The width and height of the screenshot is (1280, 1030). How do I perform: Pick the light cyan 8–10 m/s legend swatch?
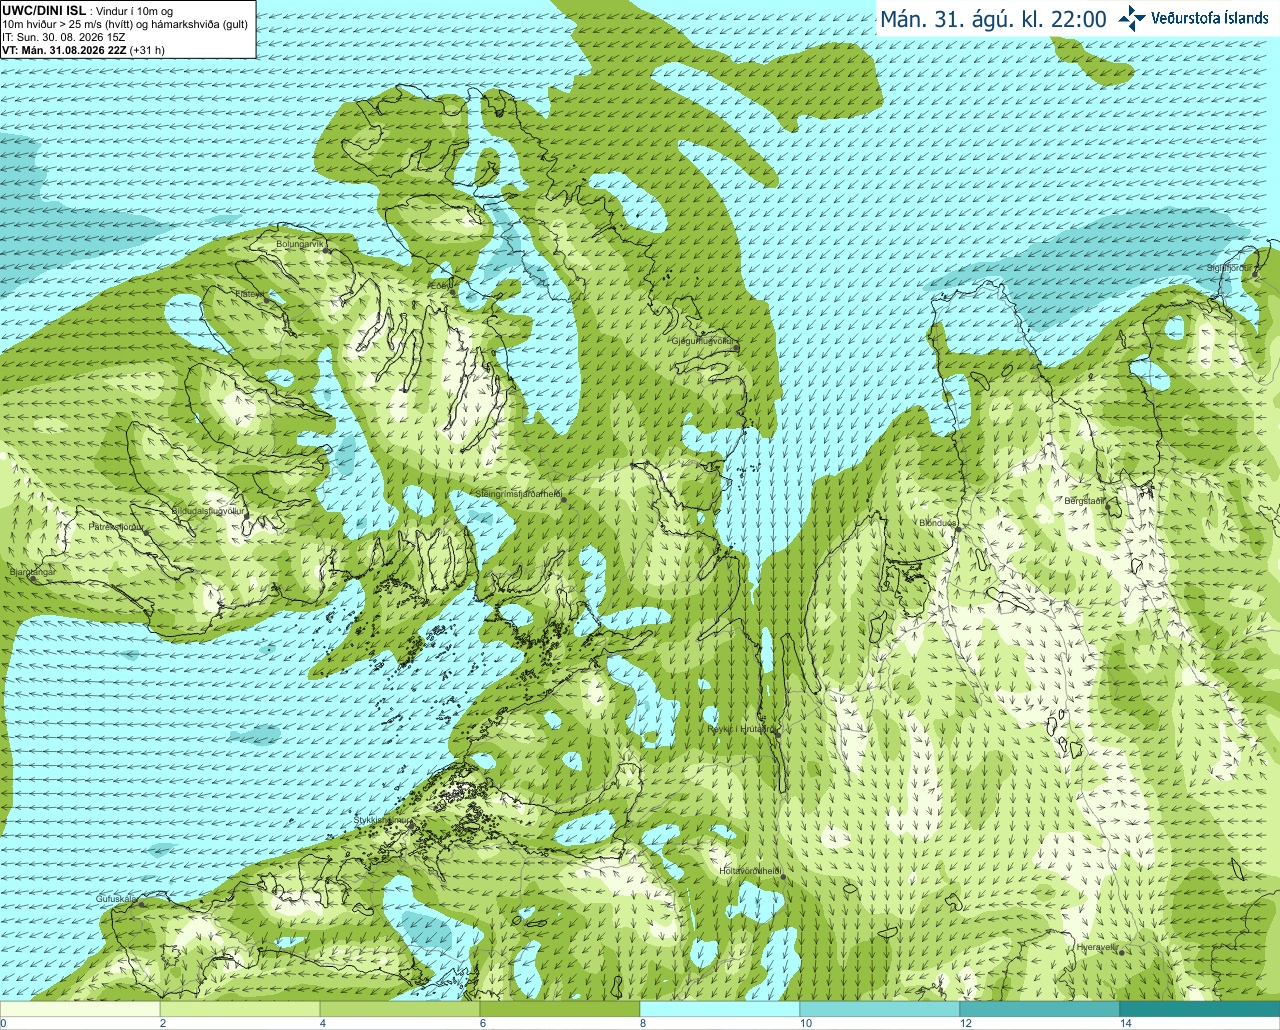pos(720,1009)
